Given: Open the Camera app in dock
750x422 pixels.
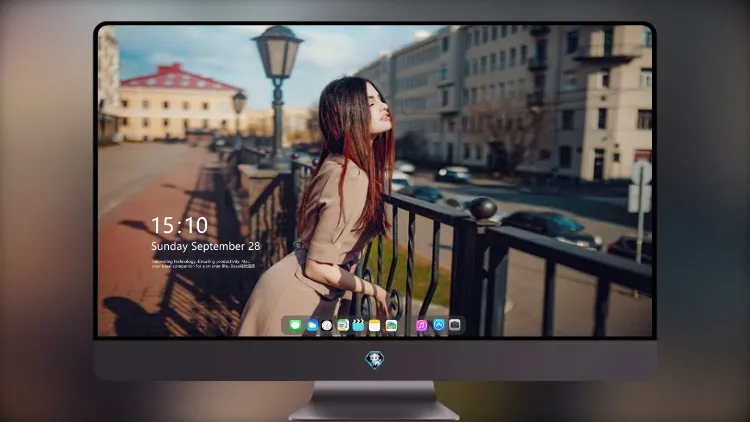Looking at the screenshot, I should [454, 325].
